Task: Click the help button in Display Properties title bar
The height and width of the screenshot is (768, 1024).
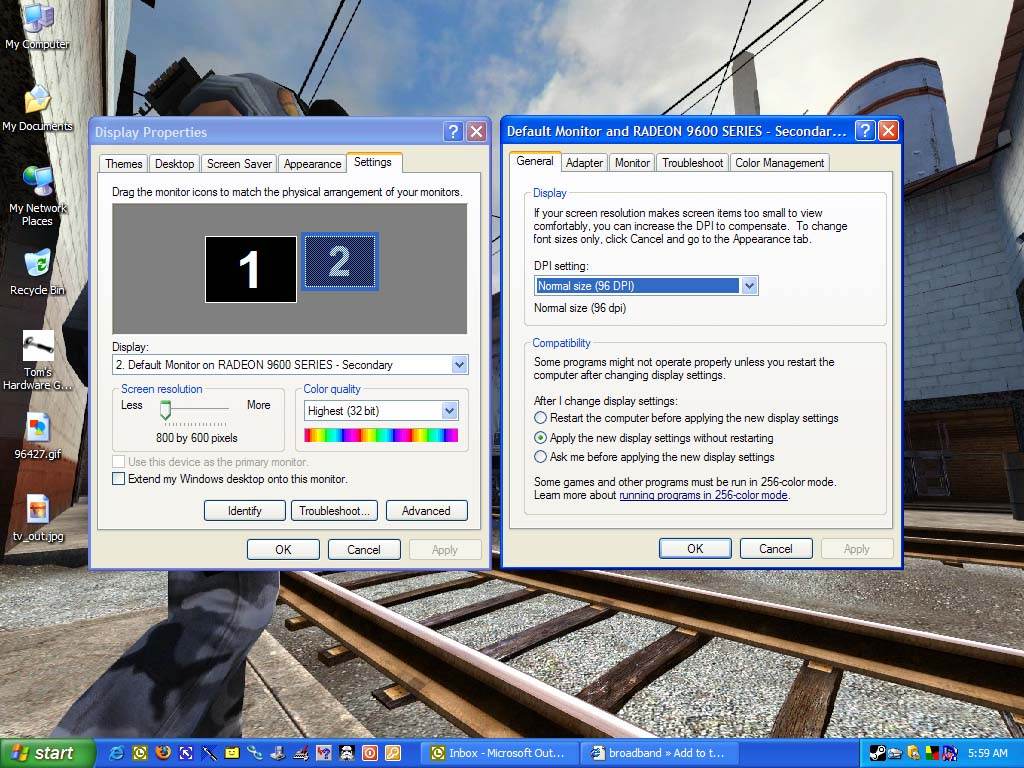Action: click(x=453, y=131)
